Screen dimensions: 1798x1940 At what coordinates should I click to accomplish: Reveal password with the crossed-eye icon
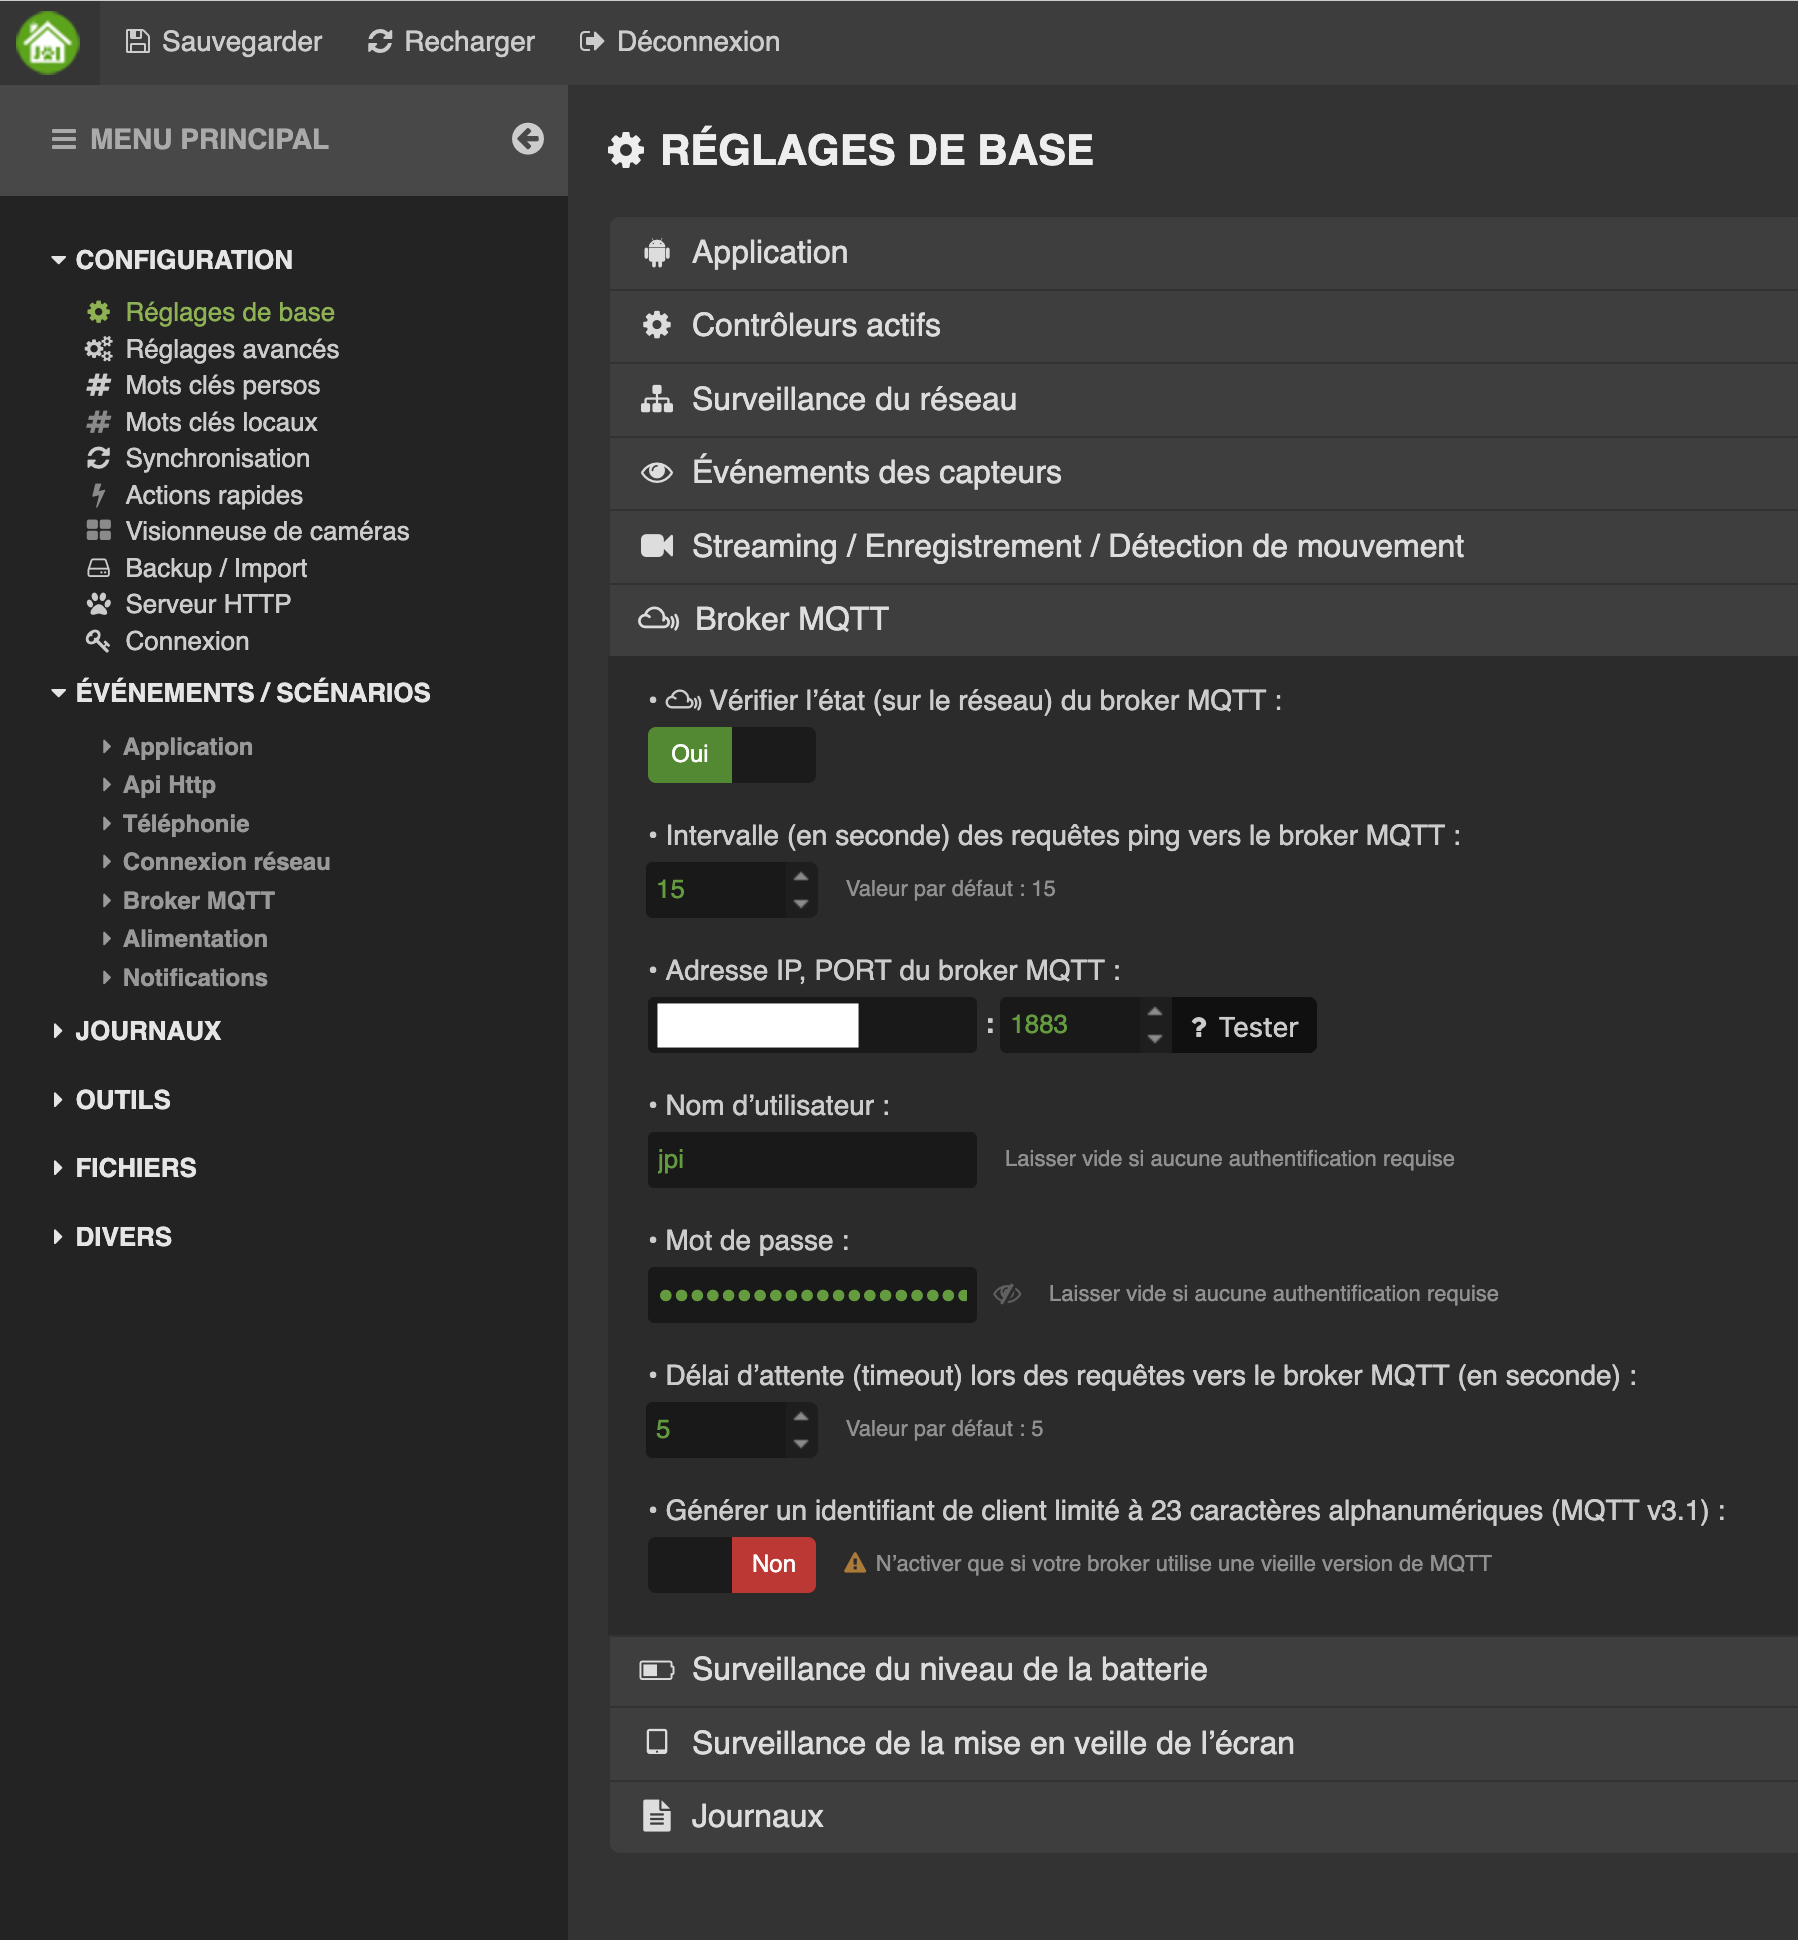tap(1007, 1294)
